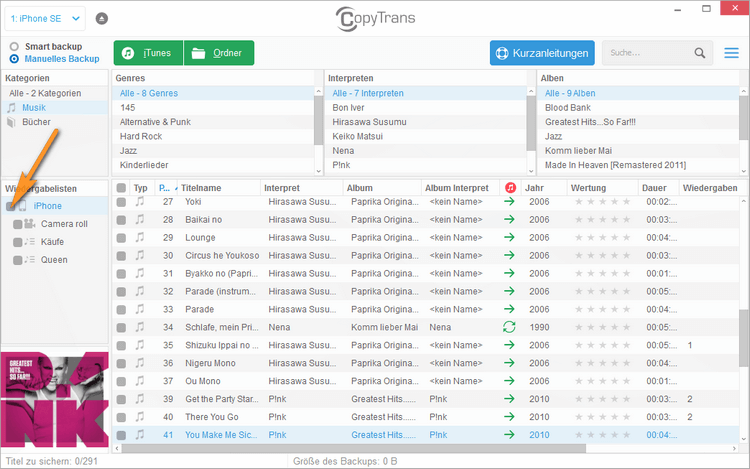Screen dimensions: 750x469
Task: Check the checkbox for track Yoki
Action: (x=121, y=202)
